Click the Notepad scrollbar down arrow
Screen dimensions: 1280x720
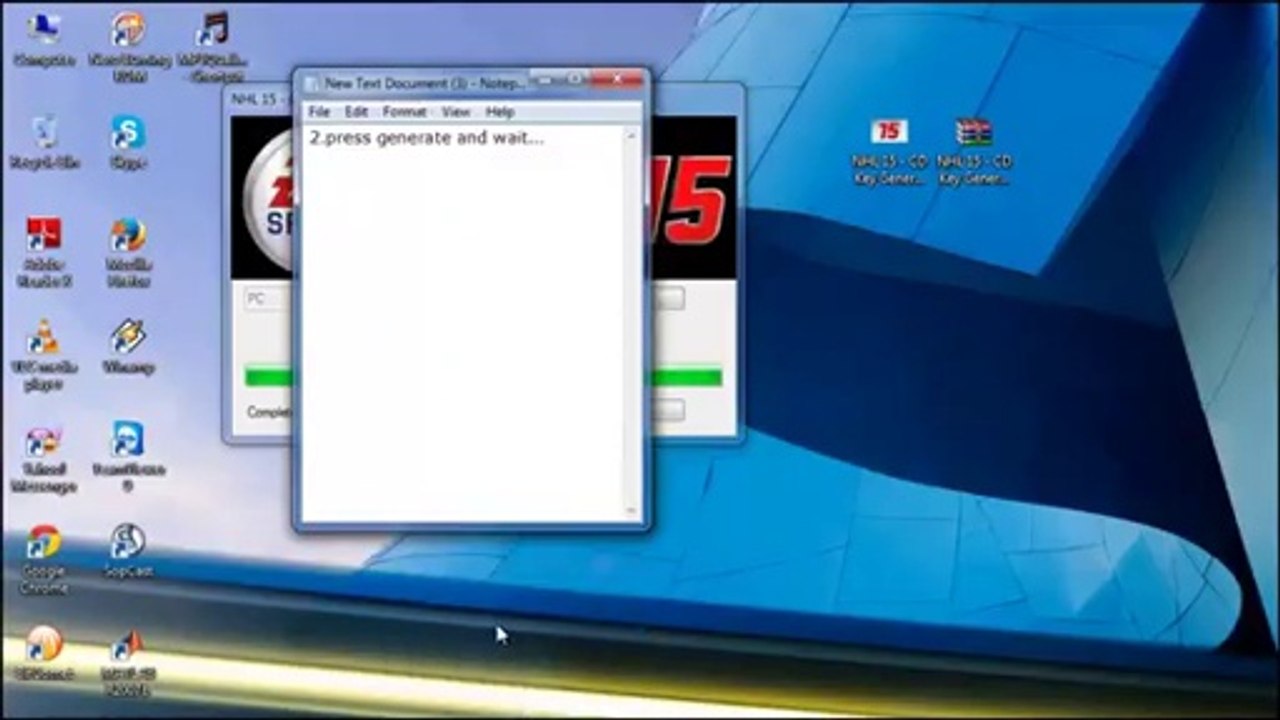click(631, 512)
